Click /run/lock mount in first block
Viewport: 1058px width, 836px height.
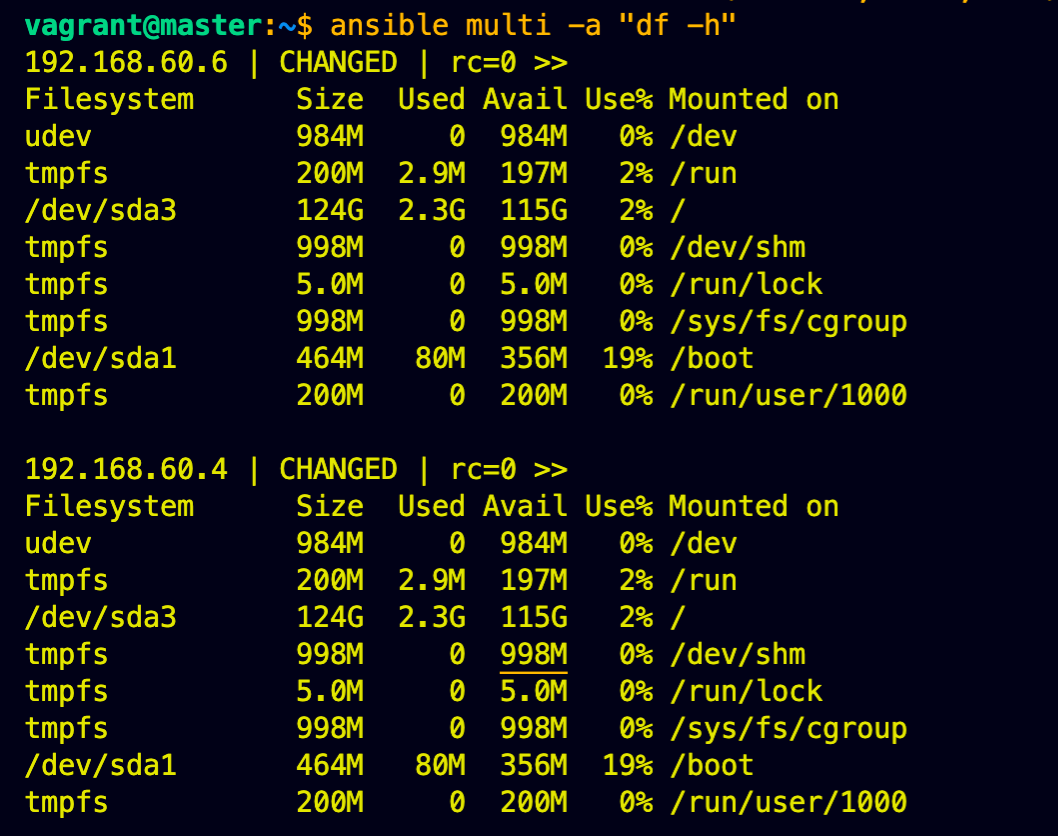pos(746,285)
